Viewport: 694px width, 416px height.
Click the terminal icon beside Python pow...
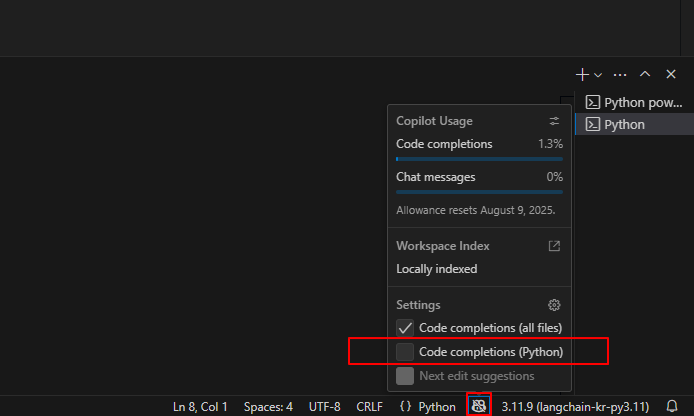pos(592,102)
